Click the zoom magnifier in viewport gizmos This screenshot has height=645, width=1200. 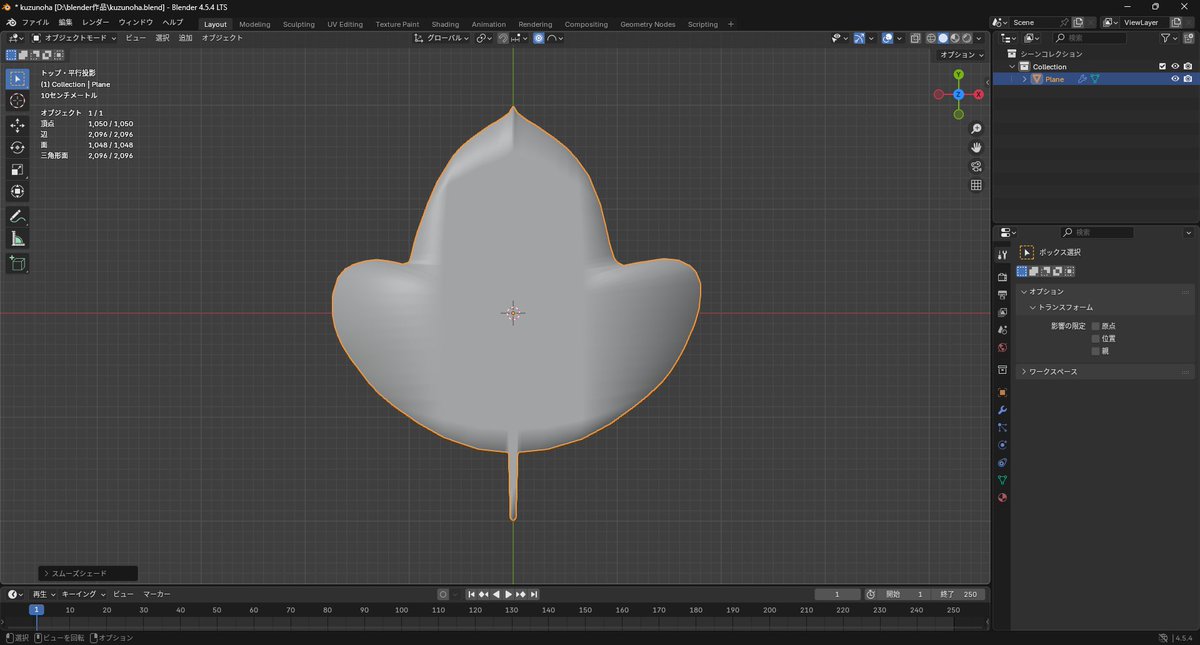click(x=976, y=129)
